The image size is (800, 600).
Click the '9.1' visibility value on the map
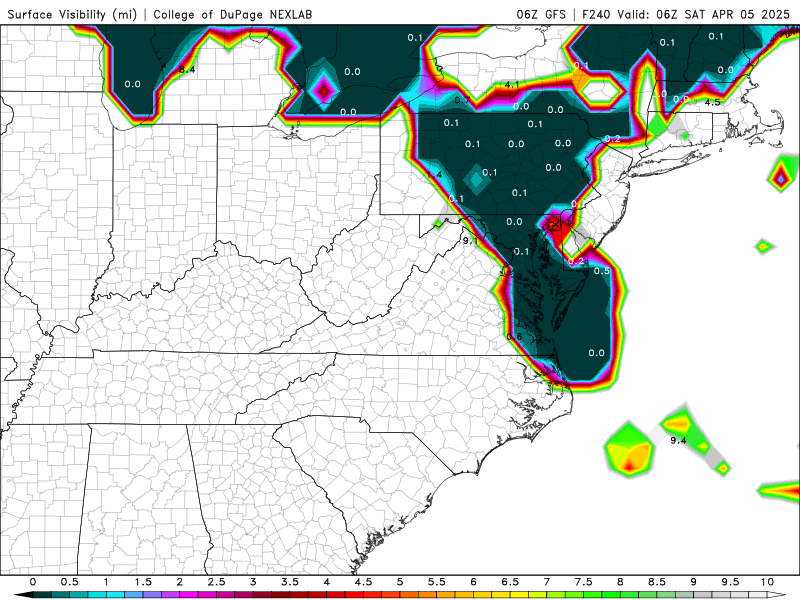(x=470, y=240)
